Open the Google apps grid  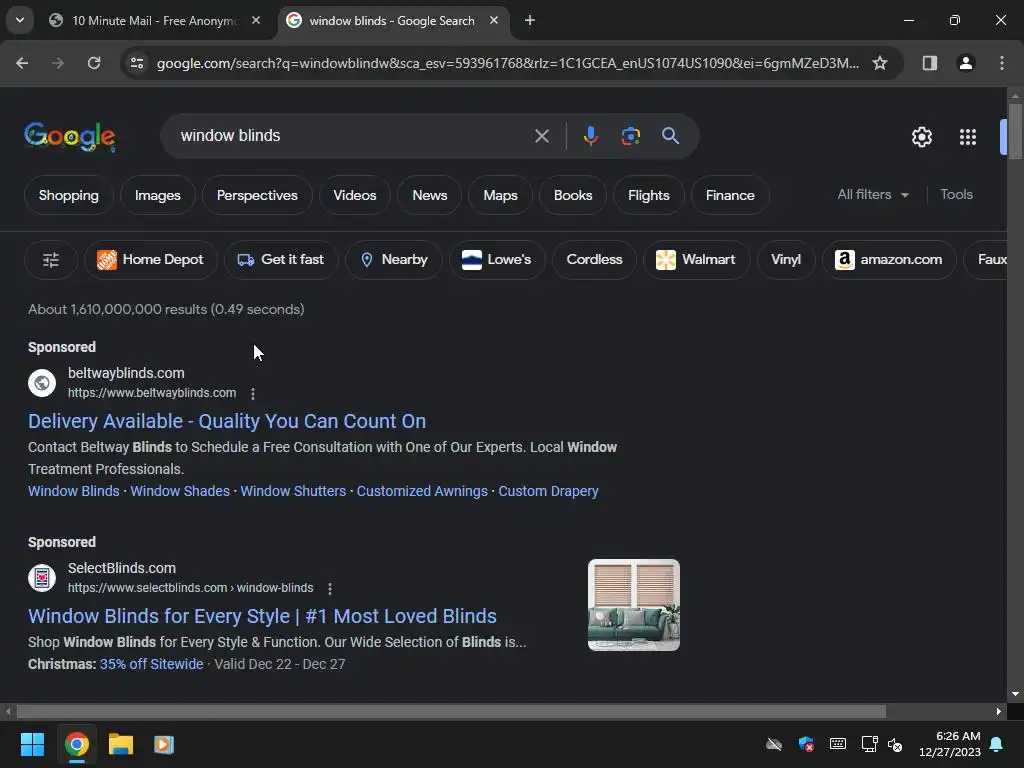point(967,137)
